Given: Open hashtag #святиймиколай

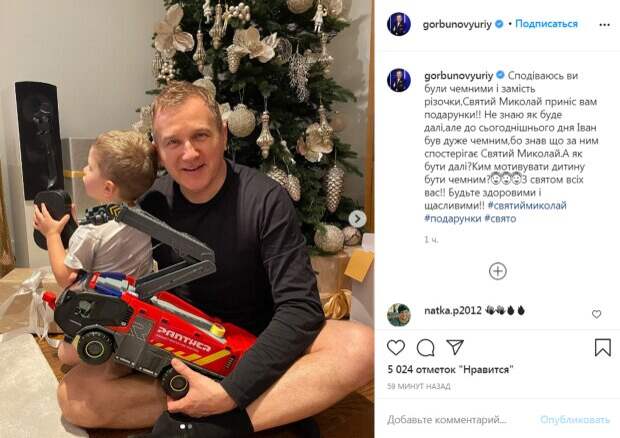Looking at the screenshot, I should (527, 206).
